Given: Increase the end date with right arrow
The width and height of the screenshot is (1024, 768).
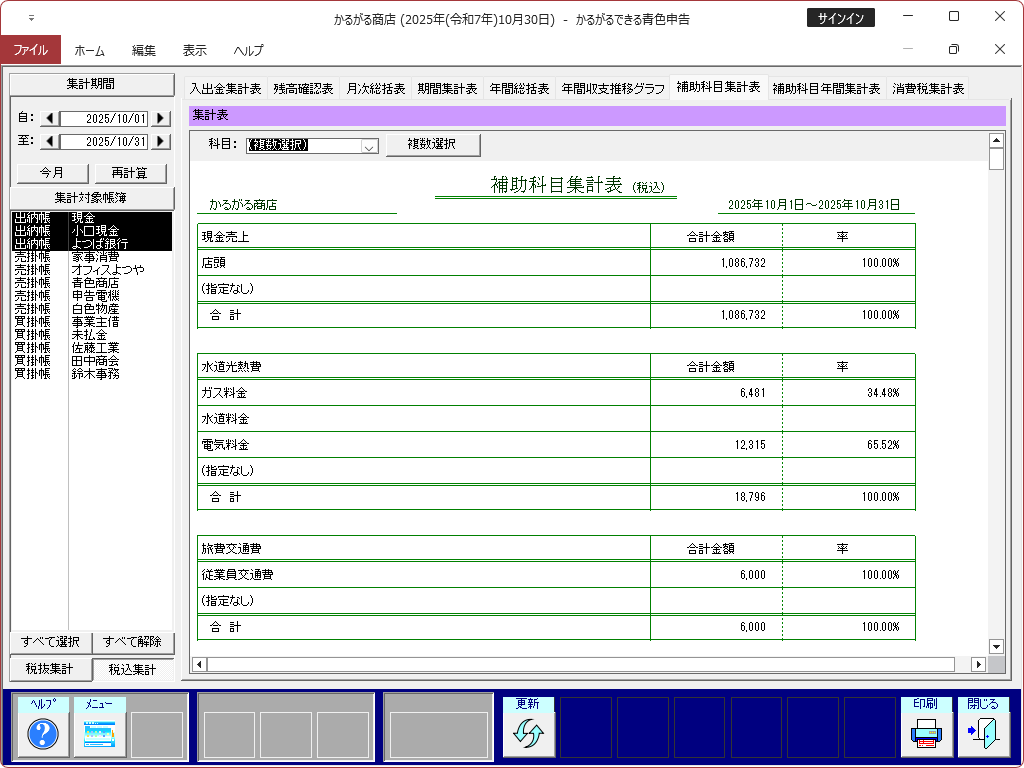Looking at the screenshot, I should (160, 142).
